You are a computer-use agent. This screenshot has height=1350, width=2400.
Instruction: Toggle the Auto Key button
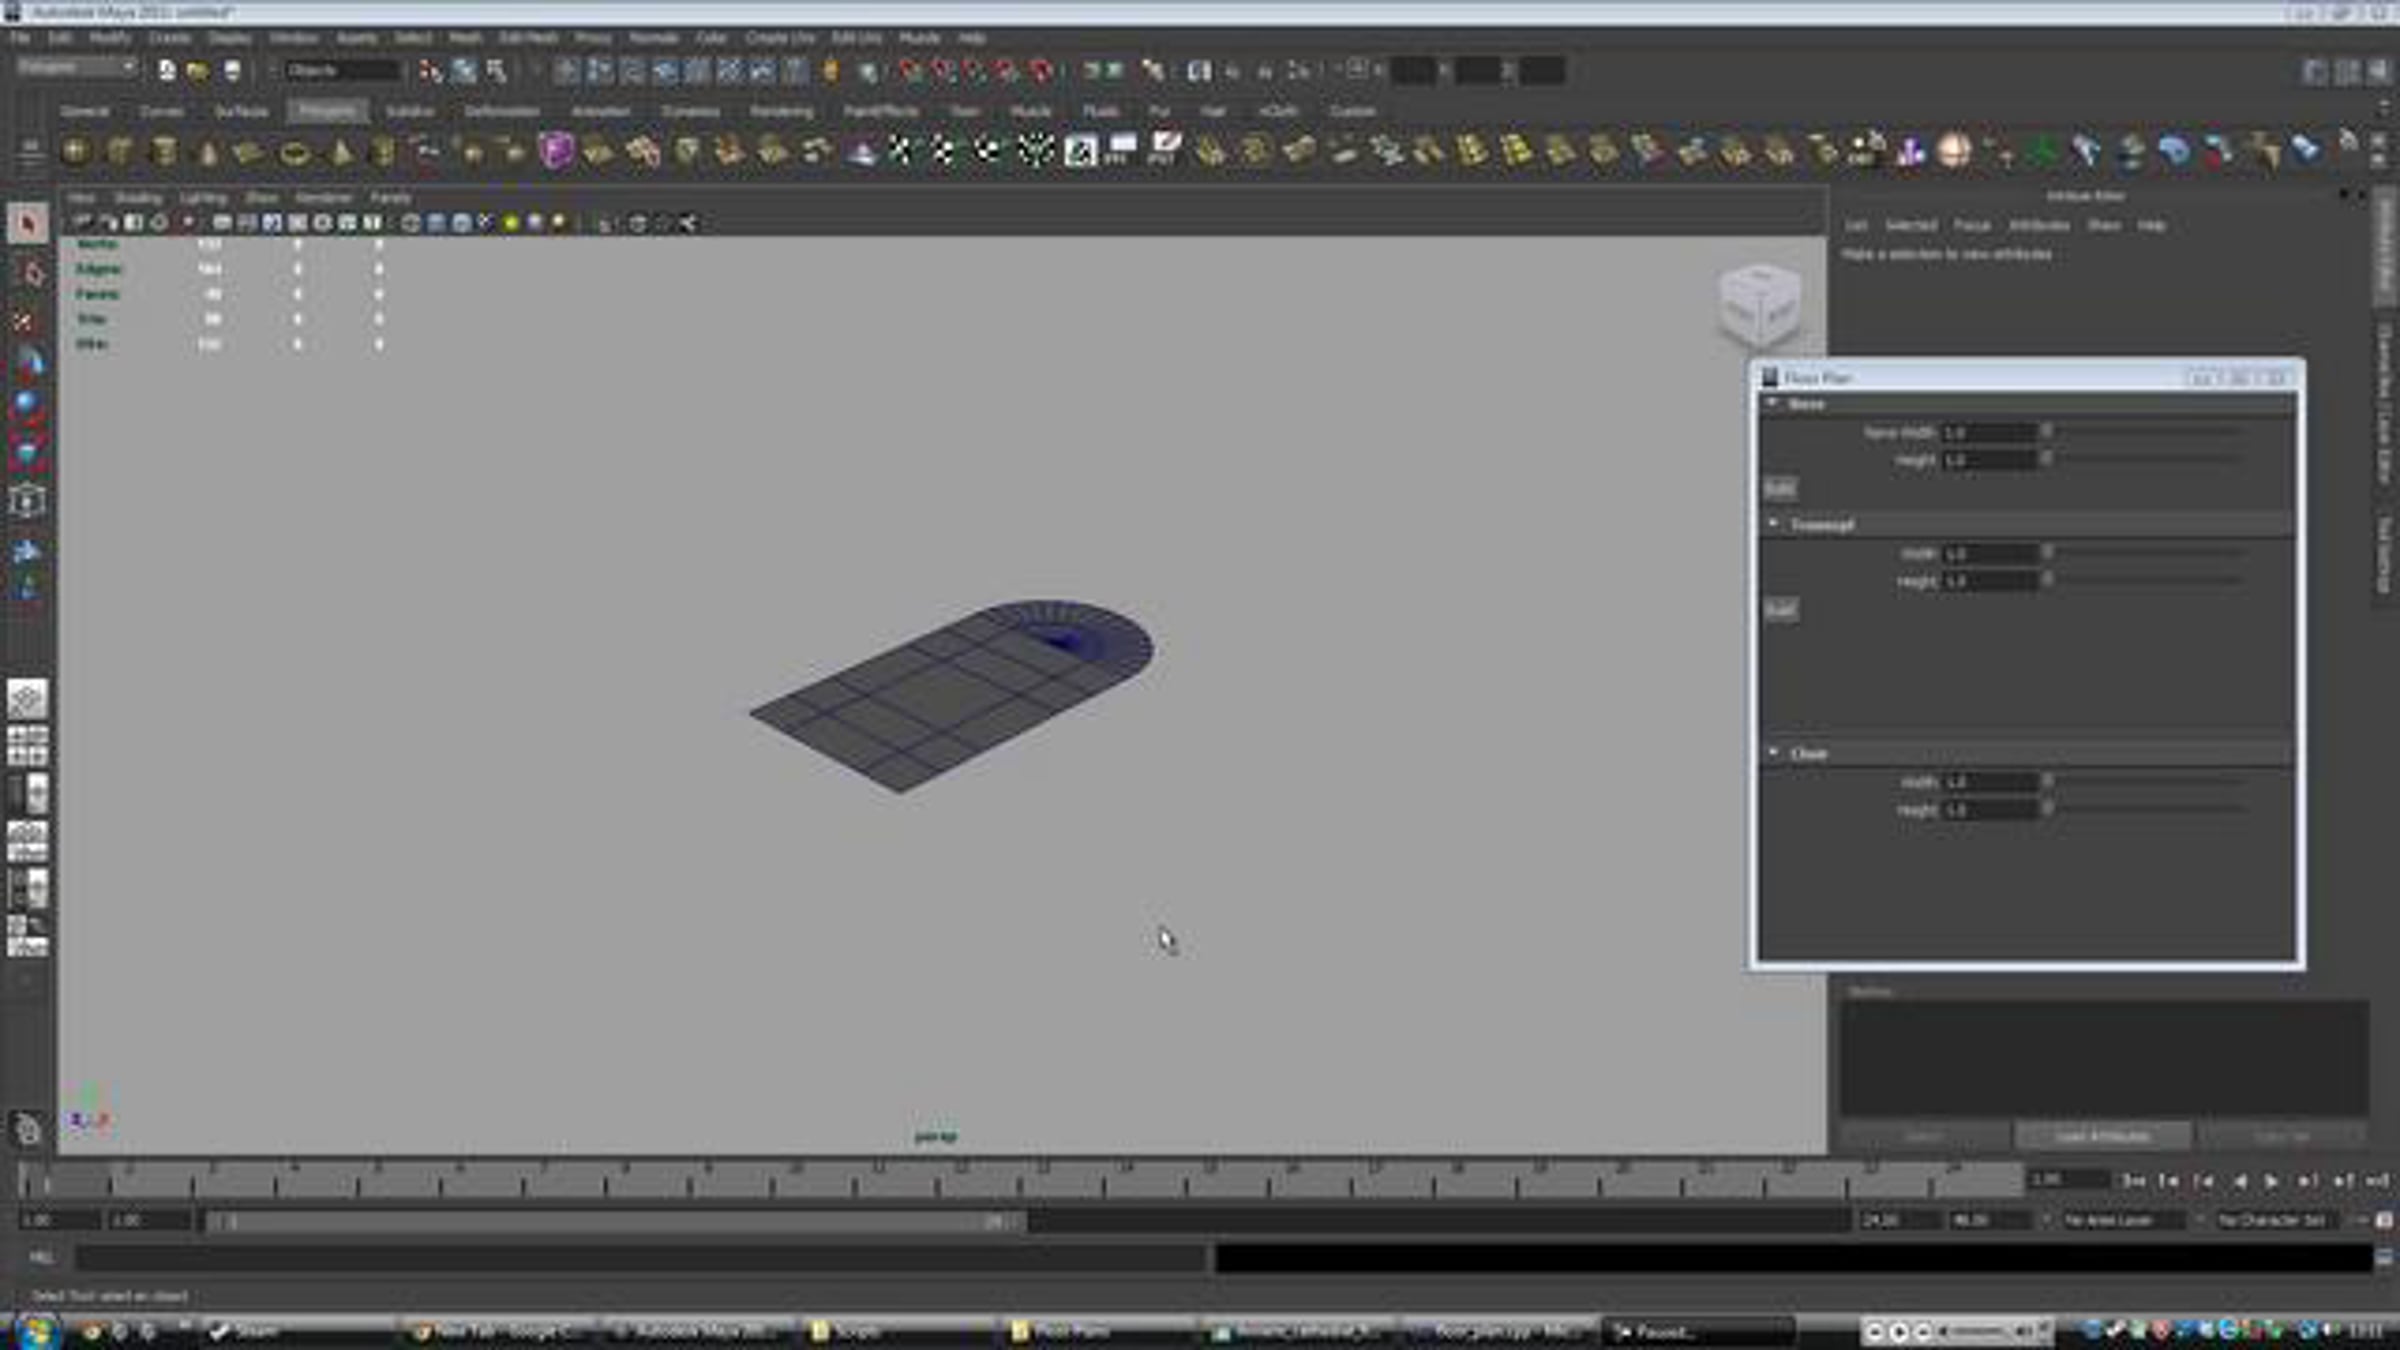click(x=2361, y=1220)
